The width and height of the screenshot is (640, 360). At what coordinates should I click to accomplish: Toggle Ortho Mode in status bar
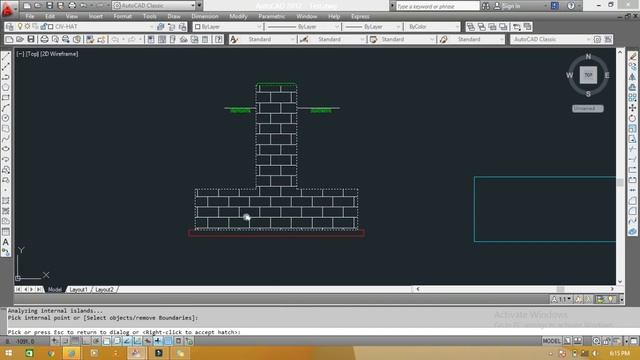tap(86, 341)
